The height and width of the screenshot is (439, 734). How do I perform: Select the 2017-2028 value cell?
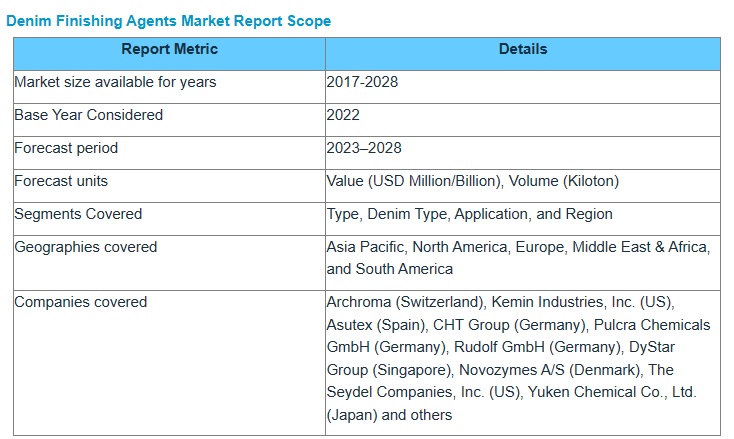(362, 82)
